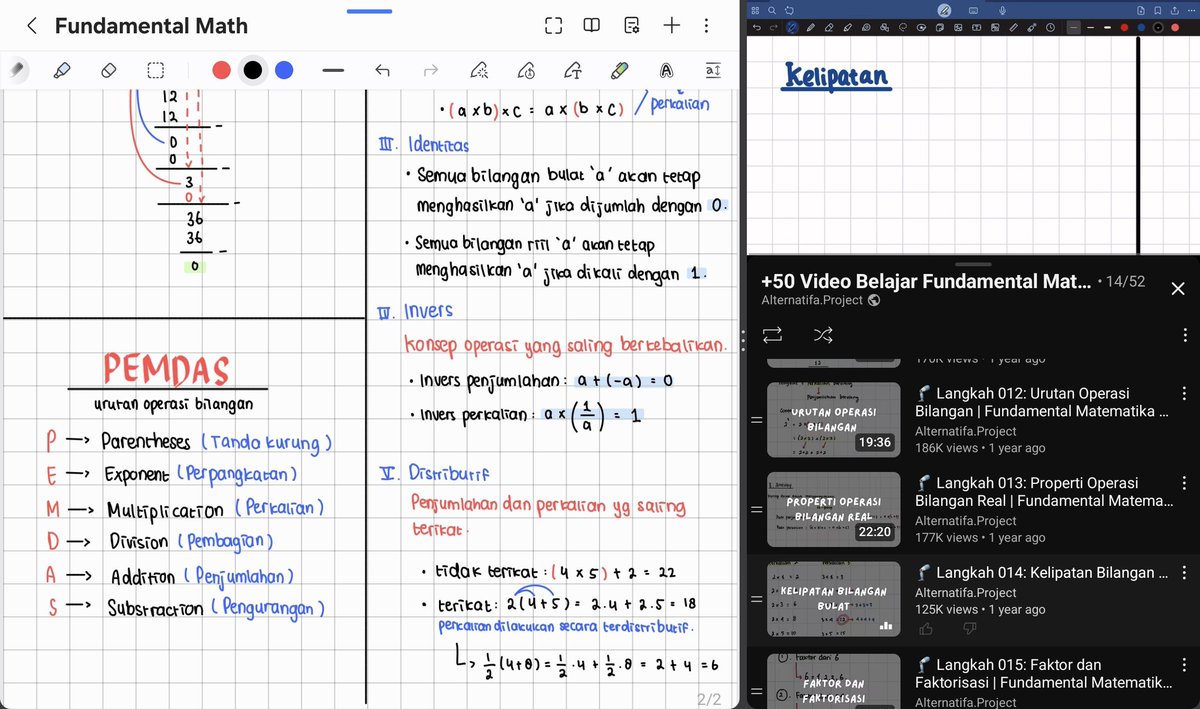Dislike the Langkah 014 video
1200x709 pixels.
click(969, 629)
